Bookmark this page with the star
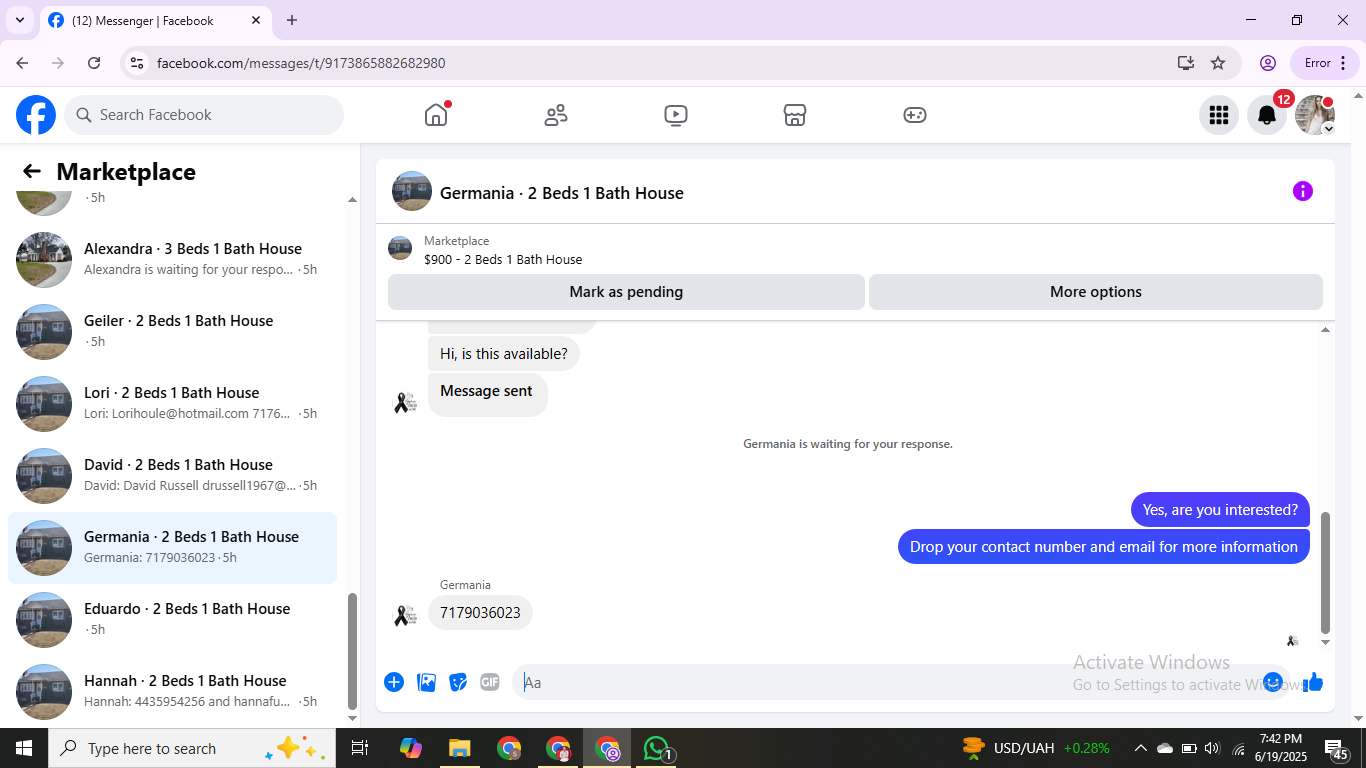Image resolution: width=1366 pixels, height=768 pixels. click(1218, 63)
